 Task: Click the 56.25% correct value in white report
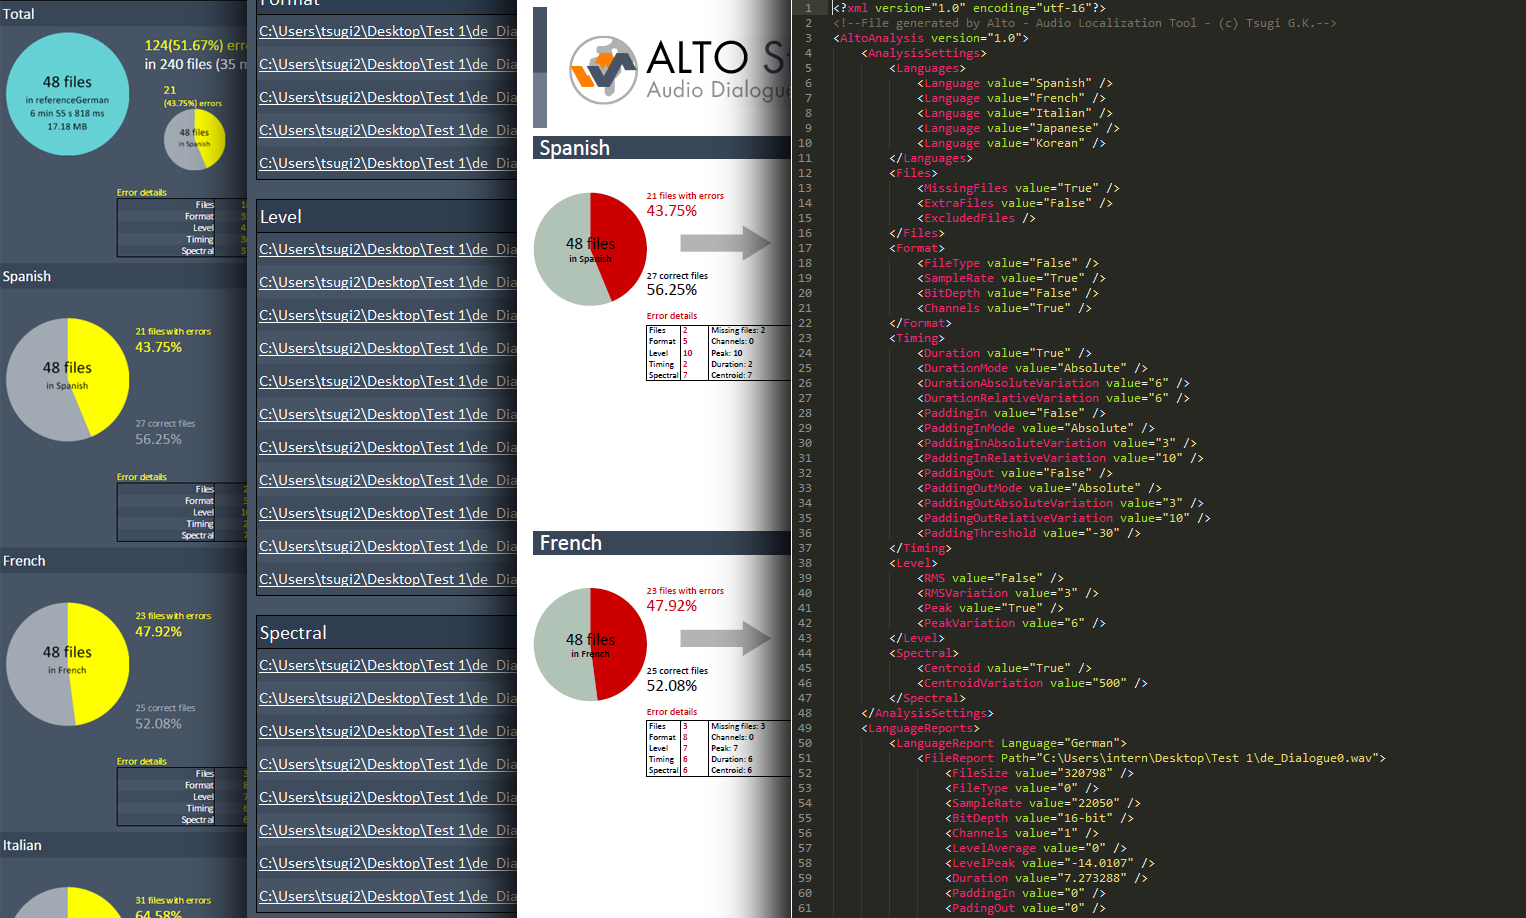click(672, 290)
